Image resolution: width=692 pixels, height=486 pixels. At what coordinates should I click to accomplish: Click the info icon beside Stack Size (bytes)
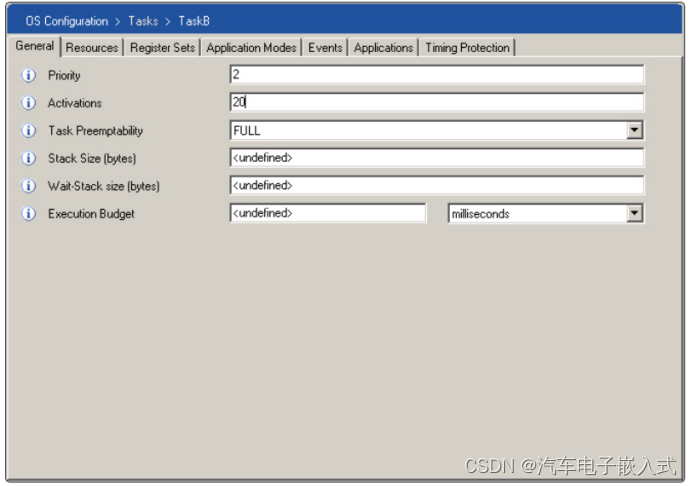(x=29, y=158)
